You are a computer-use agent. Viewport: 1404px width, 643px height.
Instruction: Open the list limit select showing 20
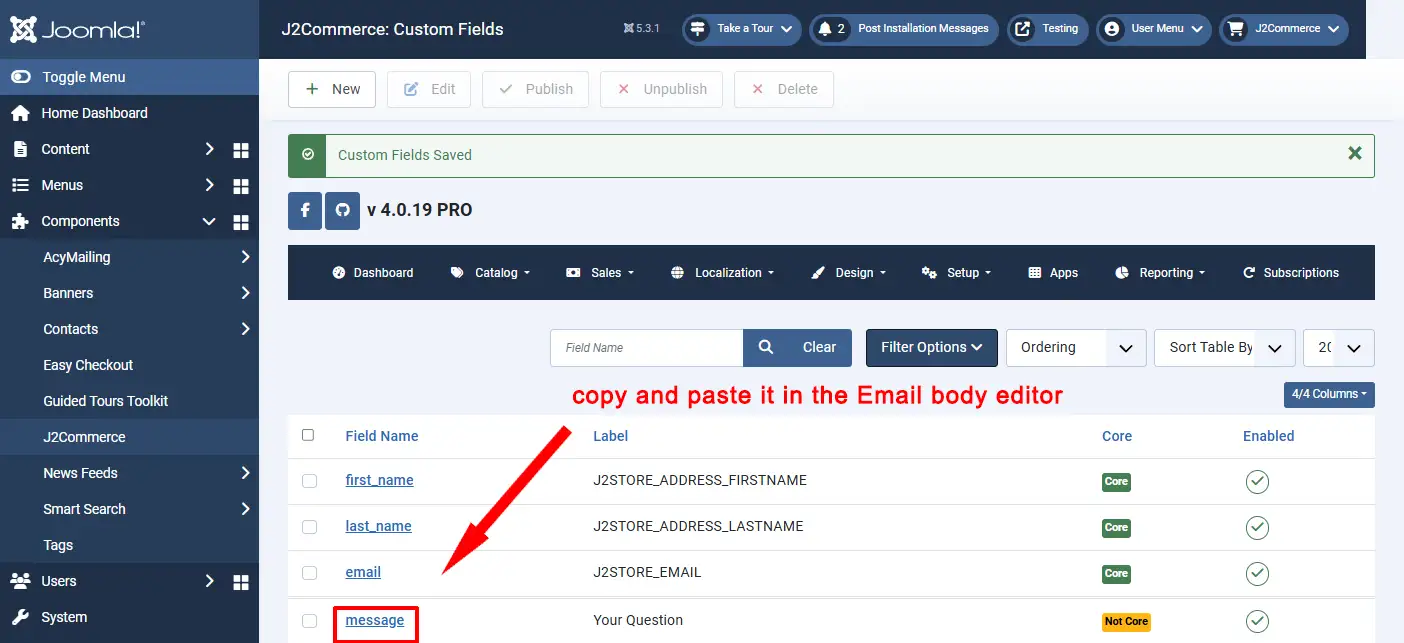point(1339,348)
